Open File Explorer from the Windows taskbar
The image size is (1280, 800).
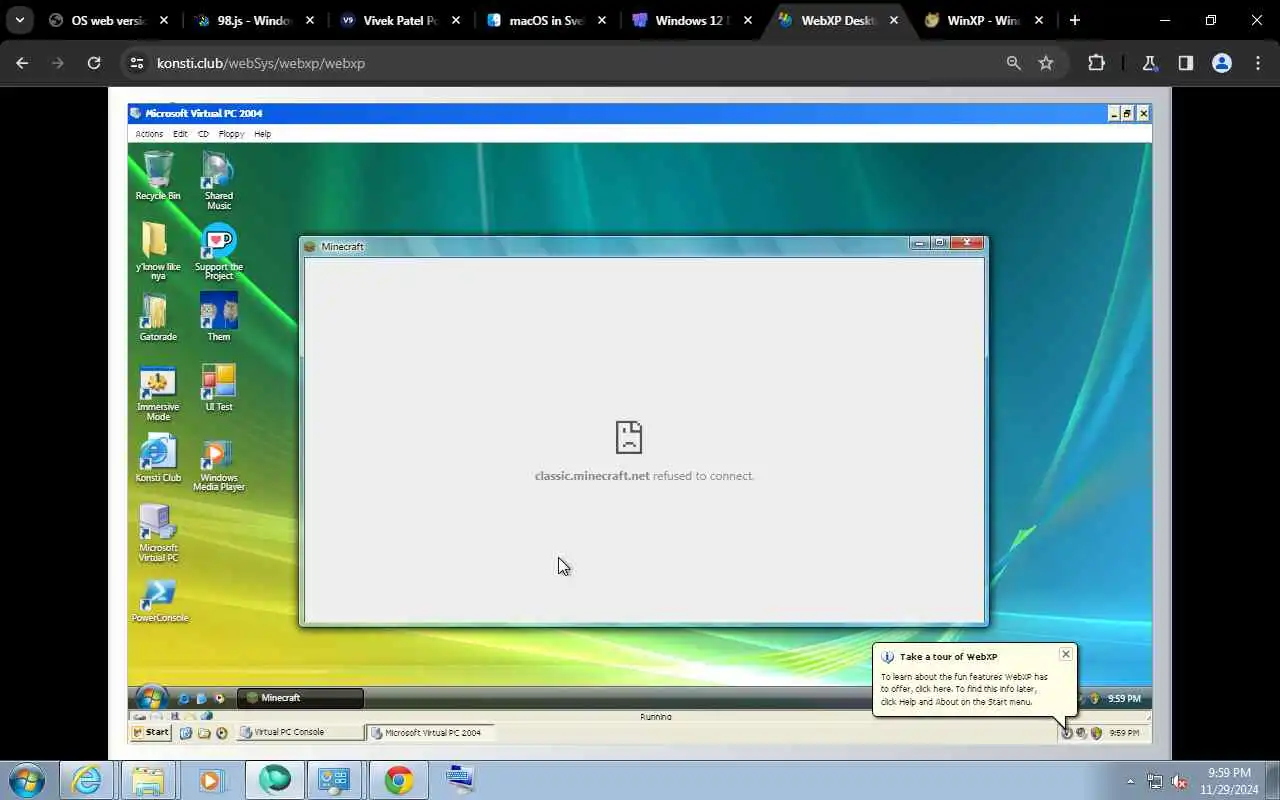(x=148, y=780)
